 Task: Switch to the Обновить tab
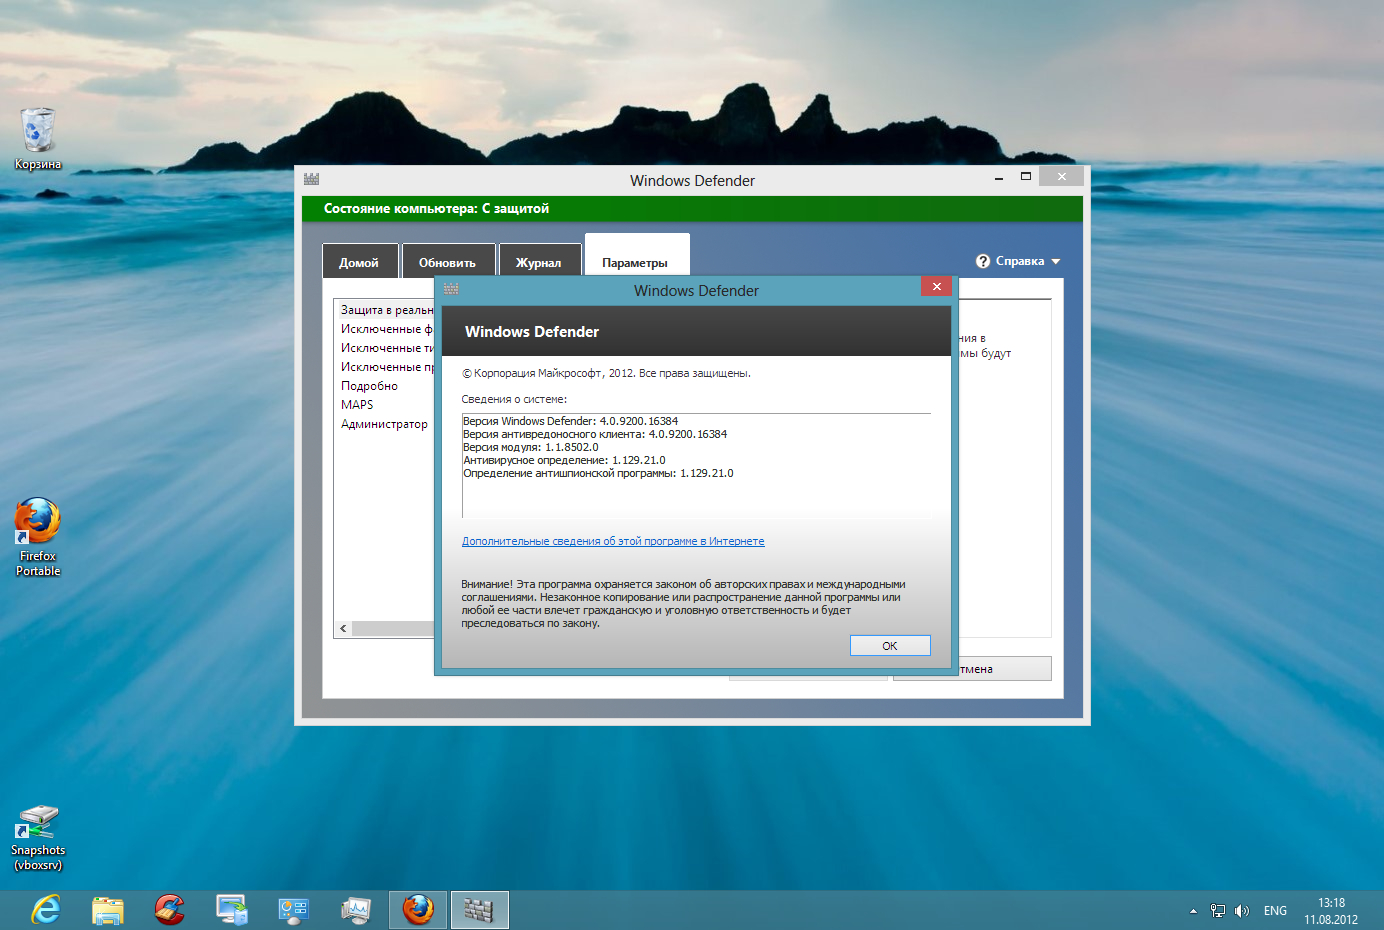coord(447,262)
